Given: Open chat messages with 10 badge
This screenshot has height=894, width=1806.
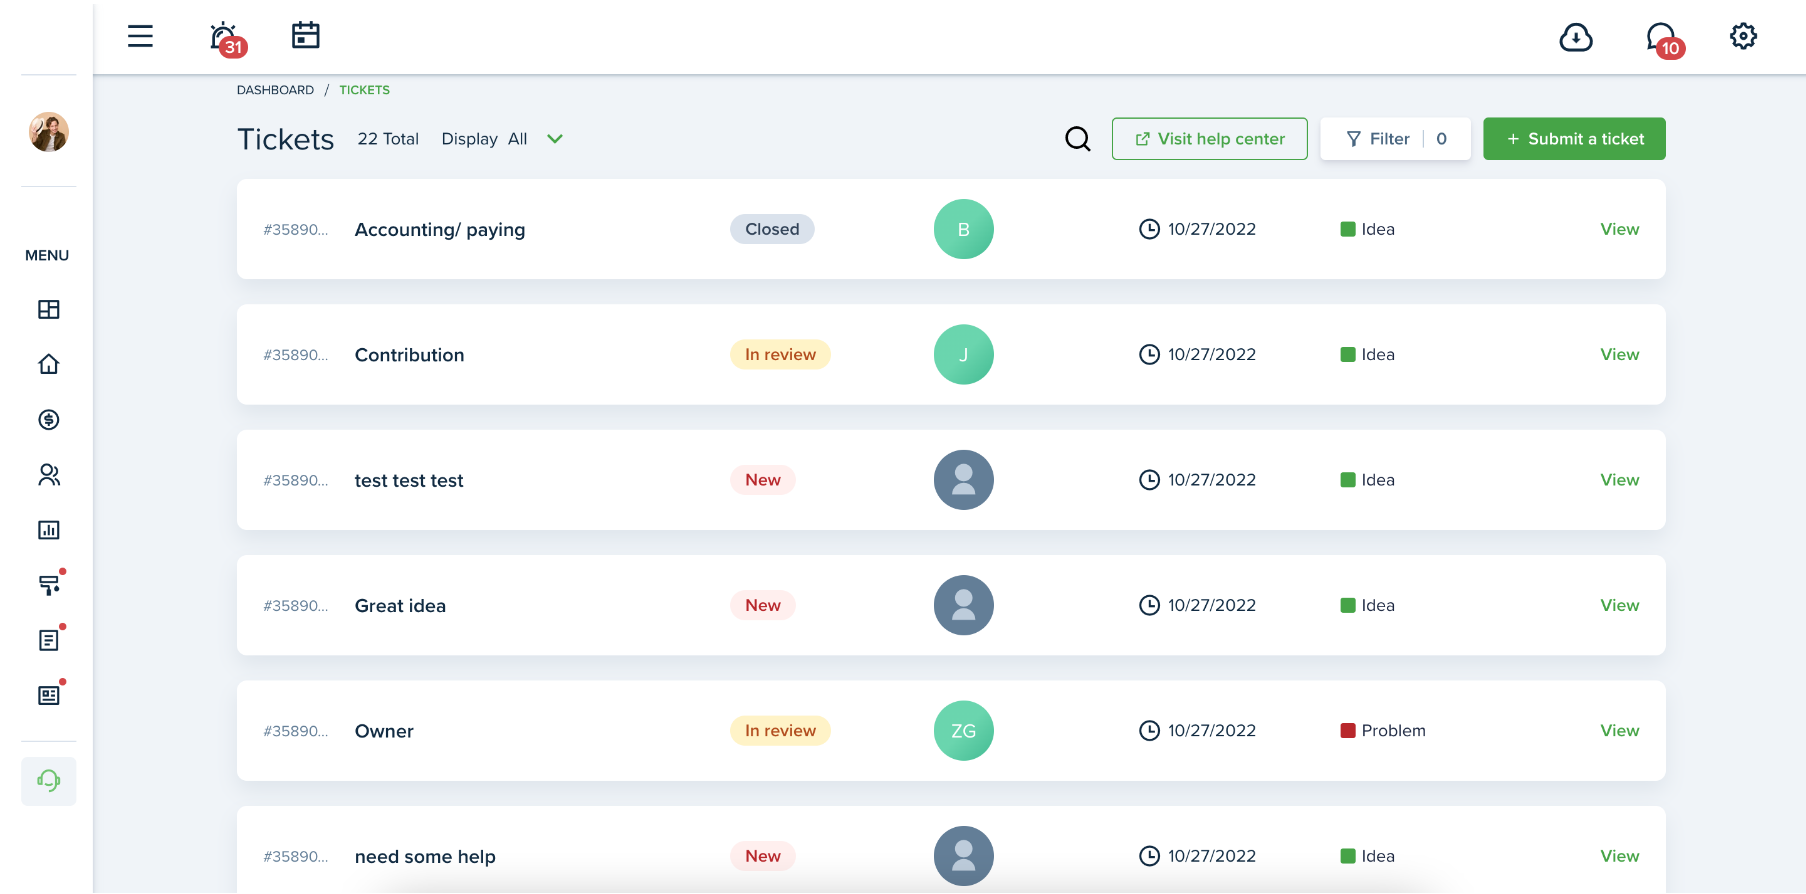Looking at the screenshot, I should tap(1662, 39).
